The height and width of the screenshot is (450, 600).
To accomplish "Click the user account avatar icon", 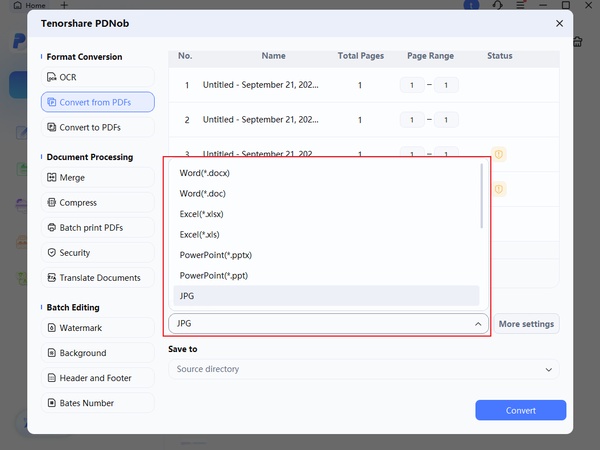I will point(471,5).
